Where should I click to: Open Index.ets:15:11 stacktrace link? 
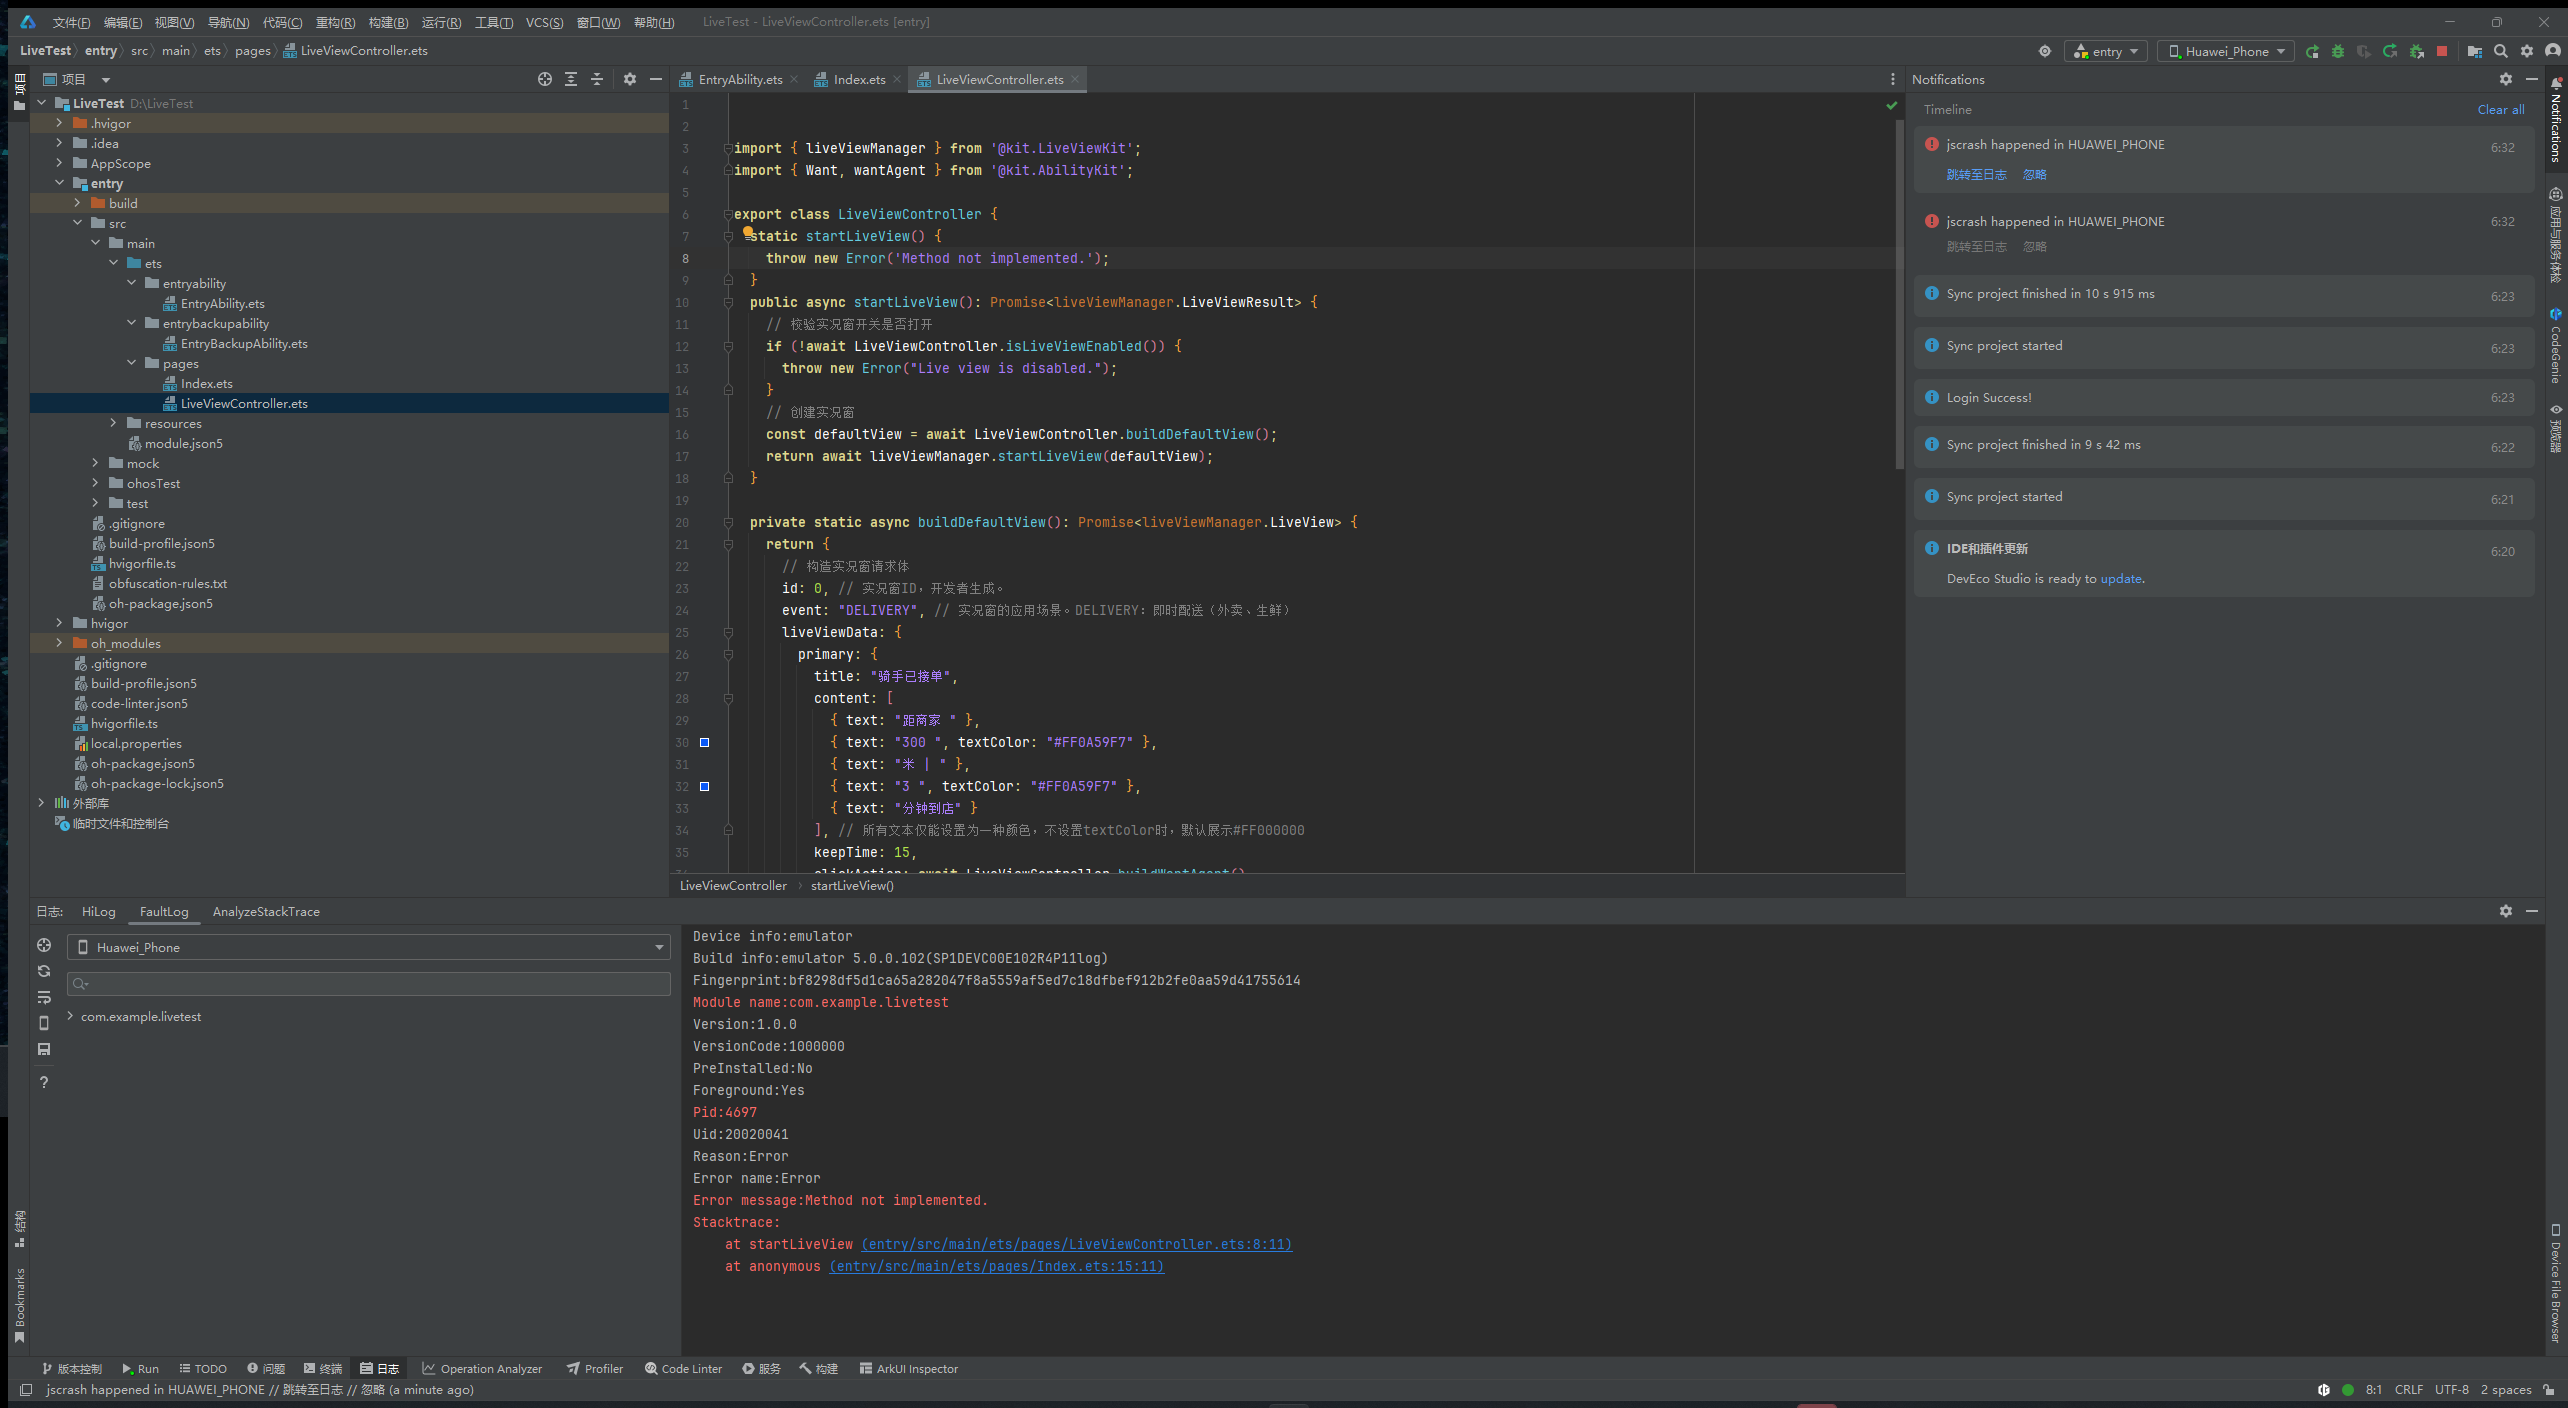click(x=996, y=1266)
